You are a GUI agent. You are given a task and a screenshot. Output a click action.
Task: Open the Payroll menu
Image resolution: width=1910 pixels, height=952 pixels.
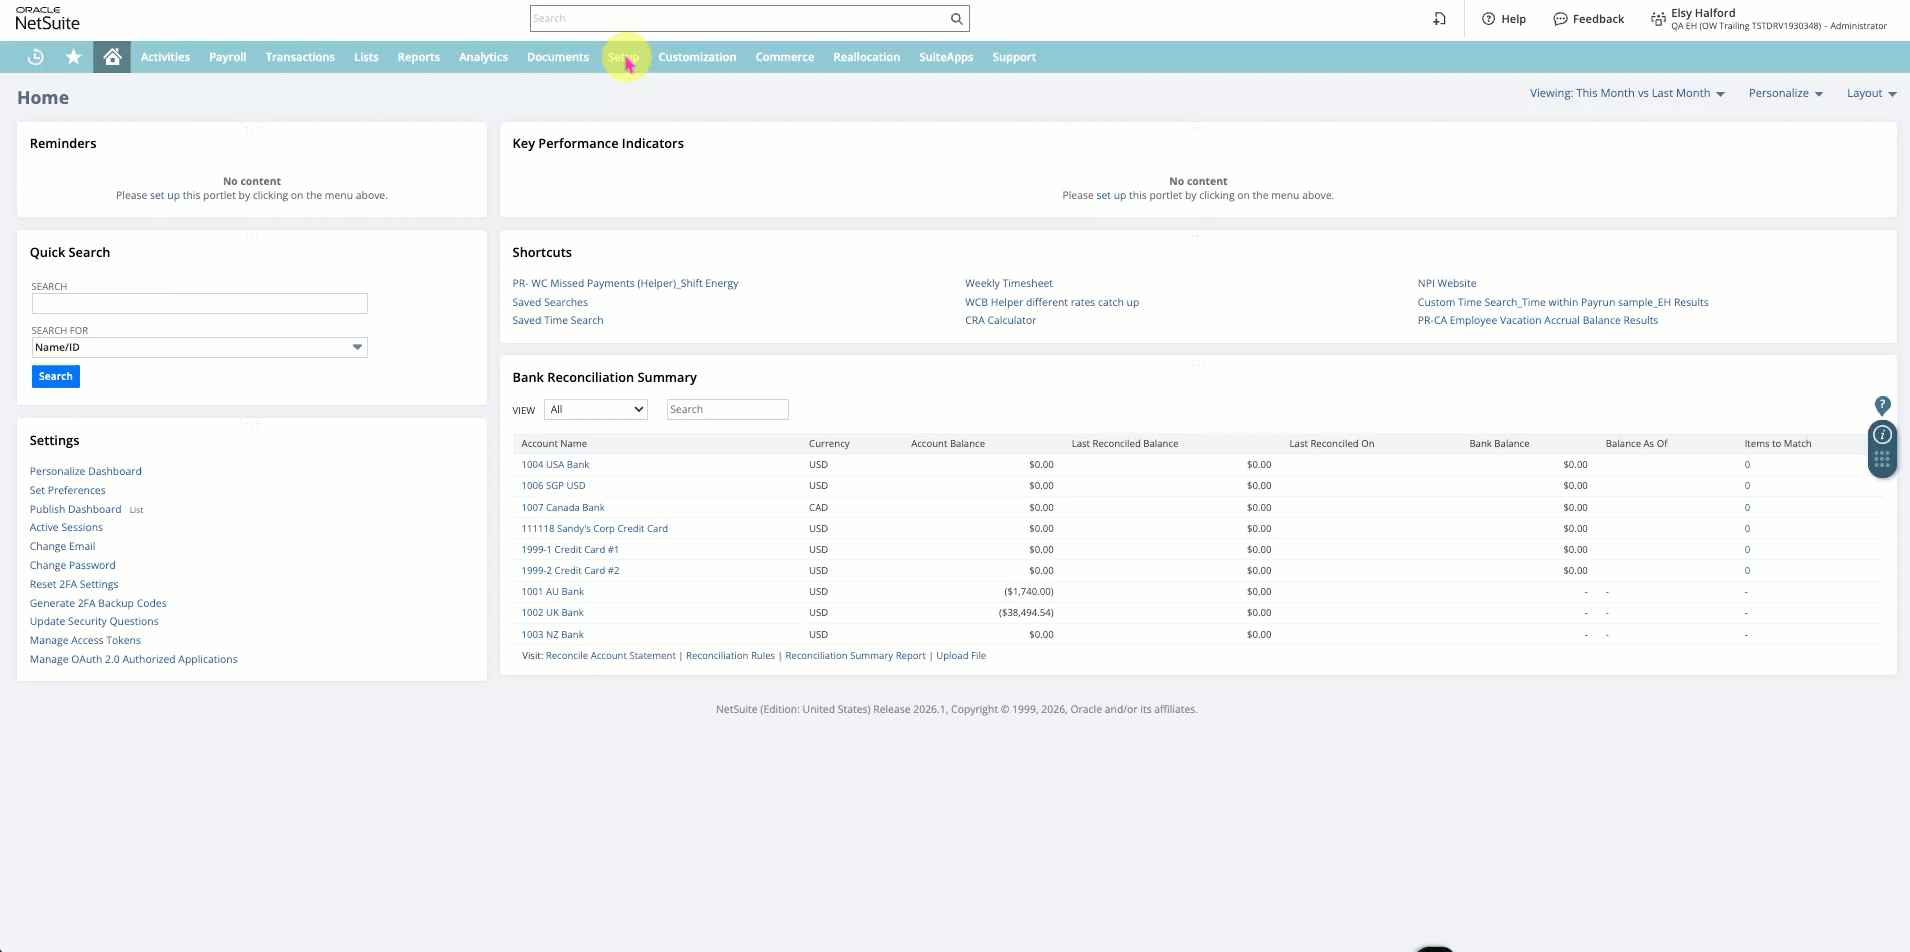pos(227,57)
